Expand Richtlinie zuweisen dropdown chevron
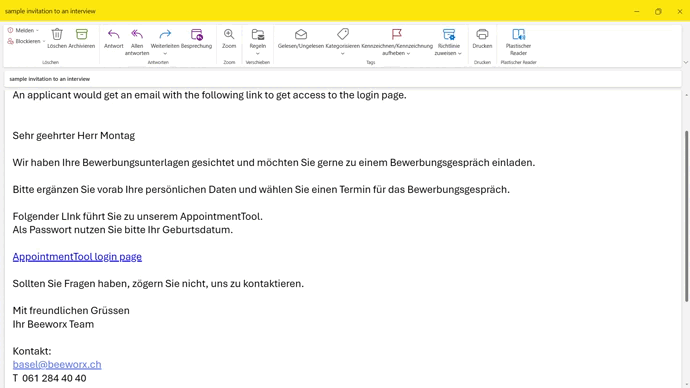690x388 pixels. coord(459,53)
